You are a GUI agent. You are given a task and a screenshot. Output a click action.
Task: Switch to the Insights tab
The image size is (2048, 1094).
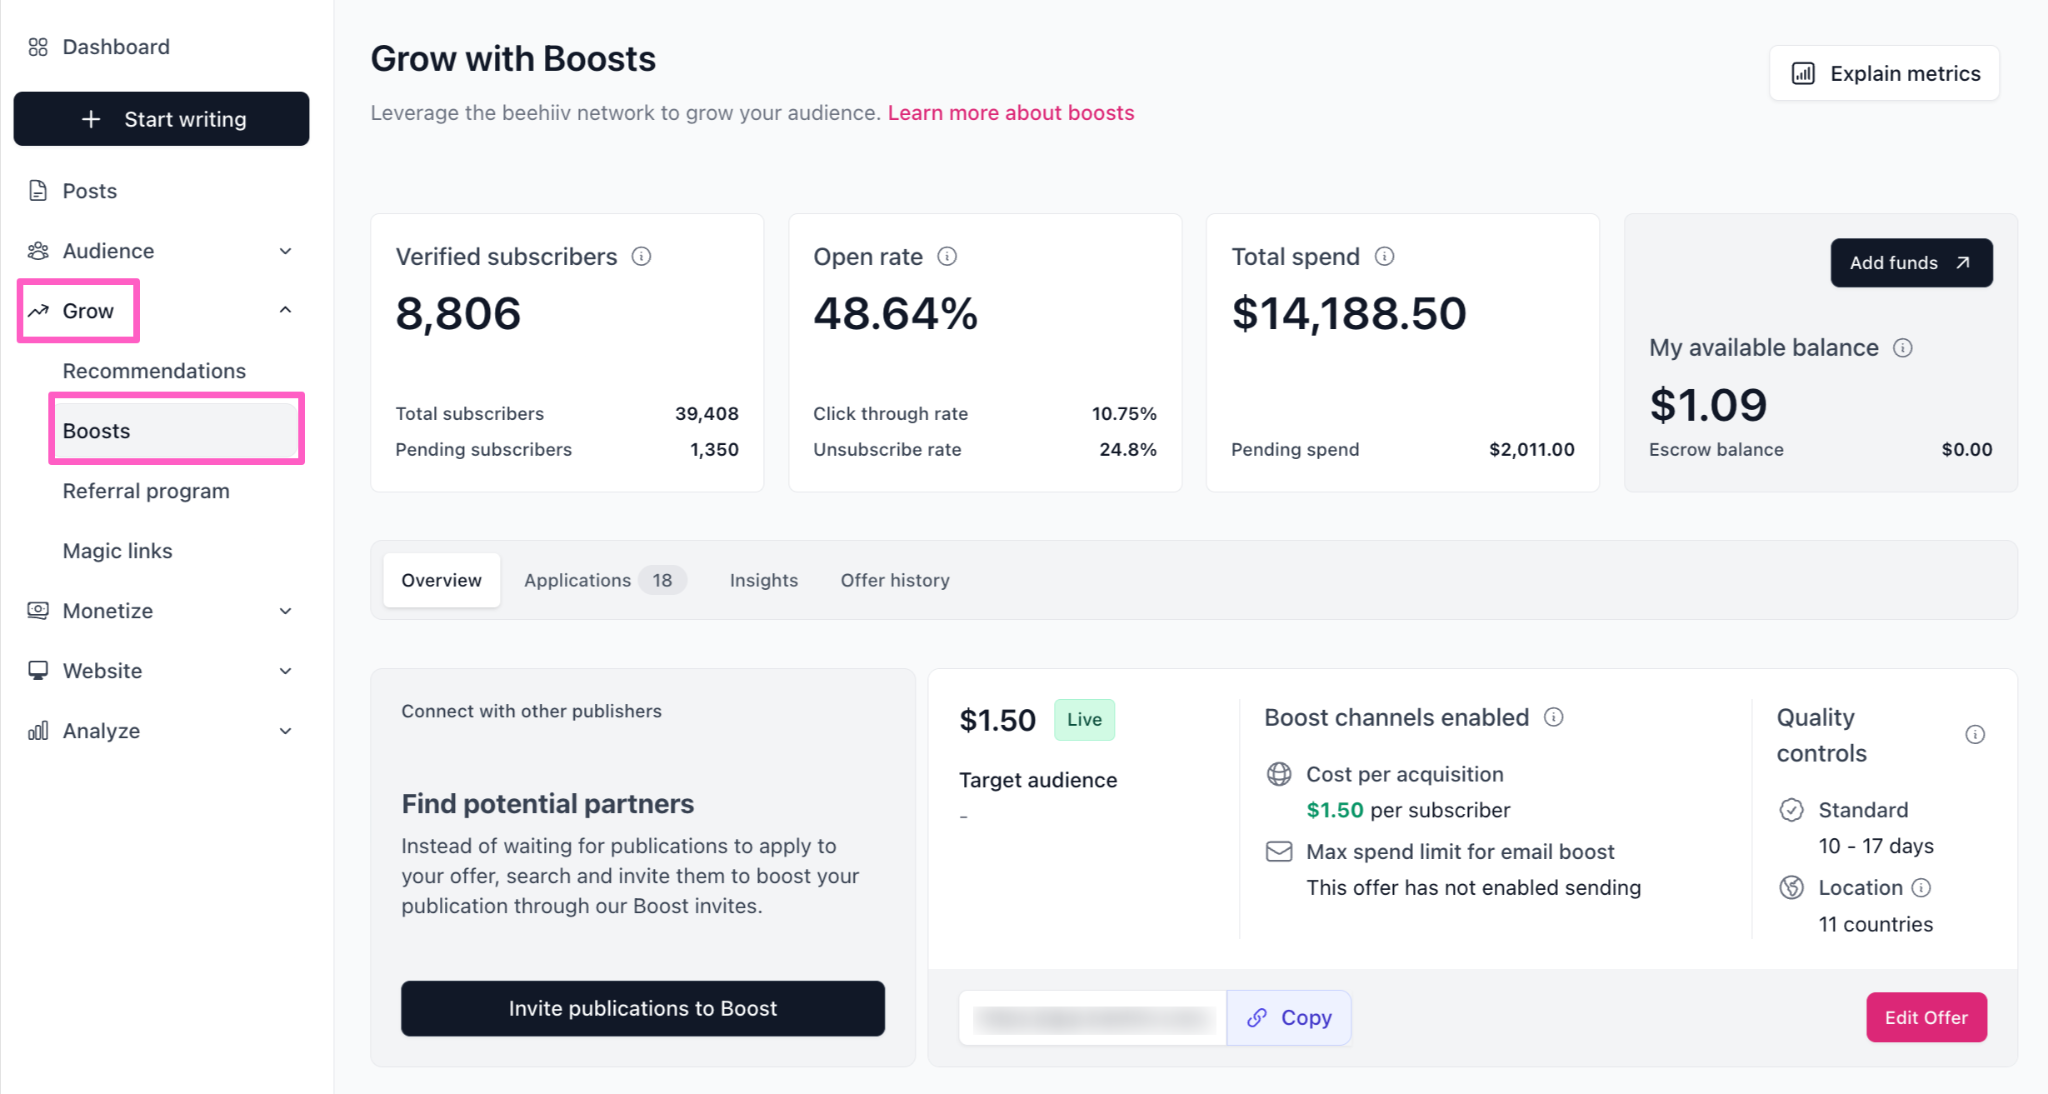pyautogui.click(x=763, y=580)
